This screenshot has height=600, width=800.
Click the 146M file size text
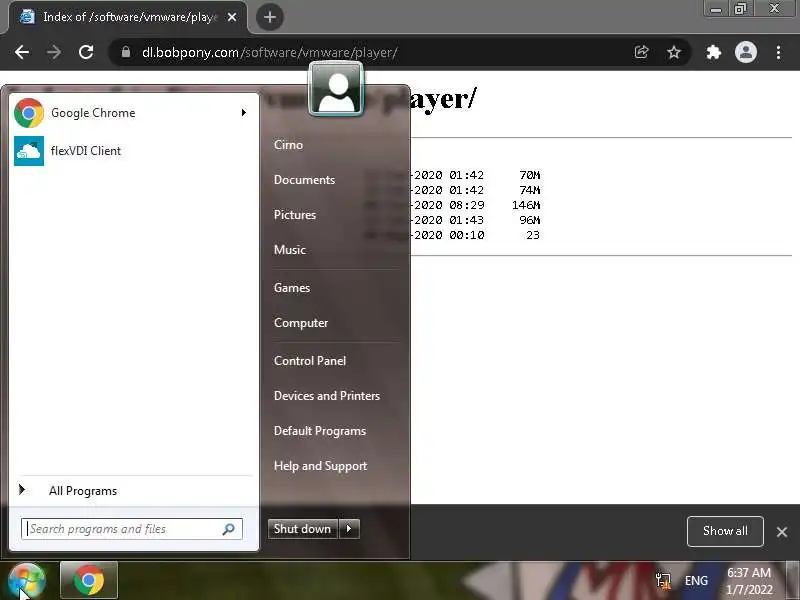click(x=526, y=205)
